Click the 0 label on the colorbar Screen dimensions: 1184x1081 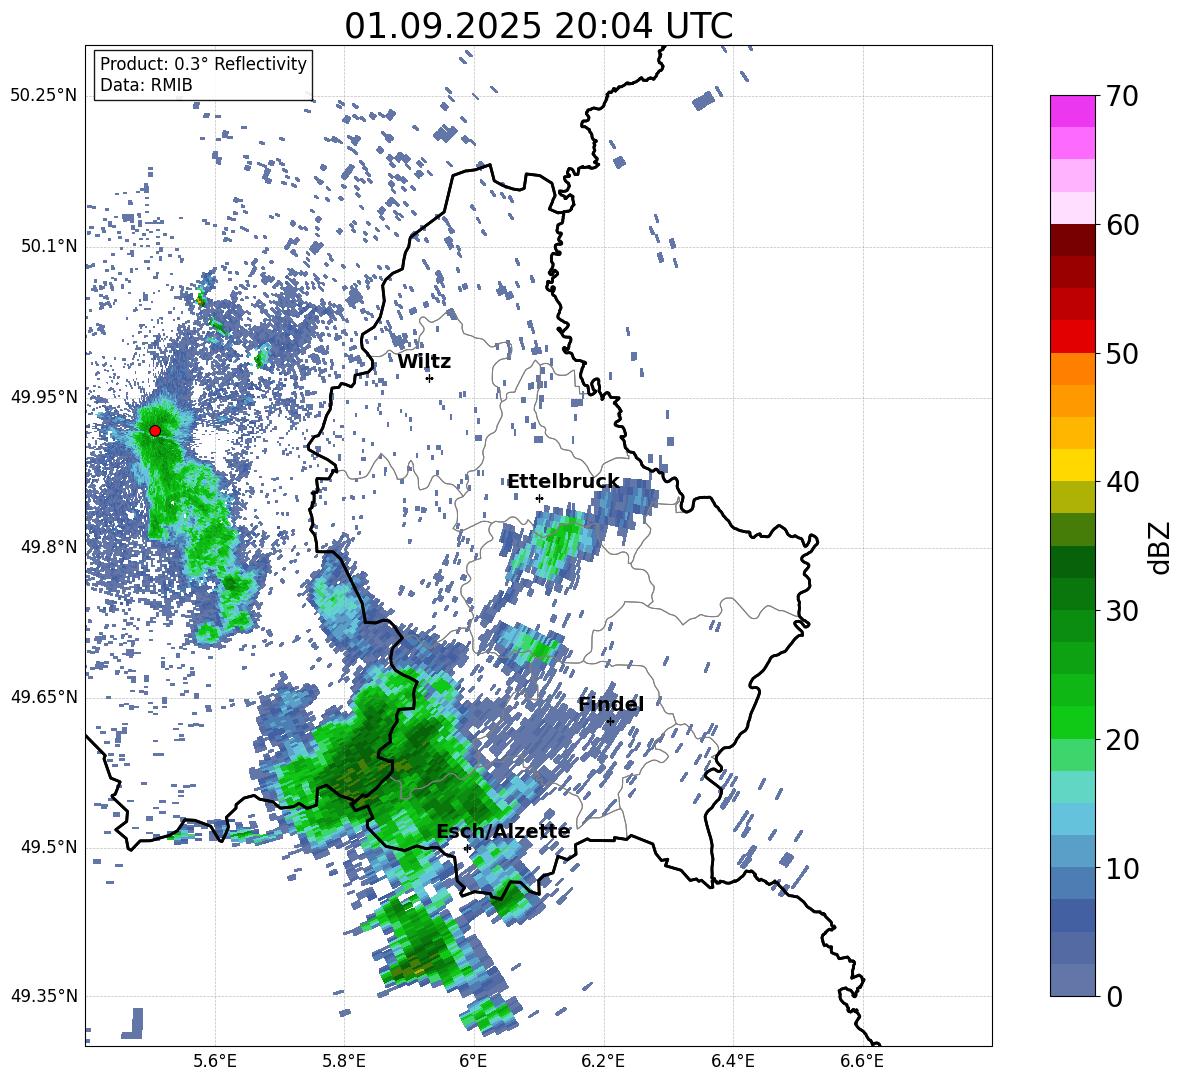1114,996
